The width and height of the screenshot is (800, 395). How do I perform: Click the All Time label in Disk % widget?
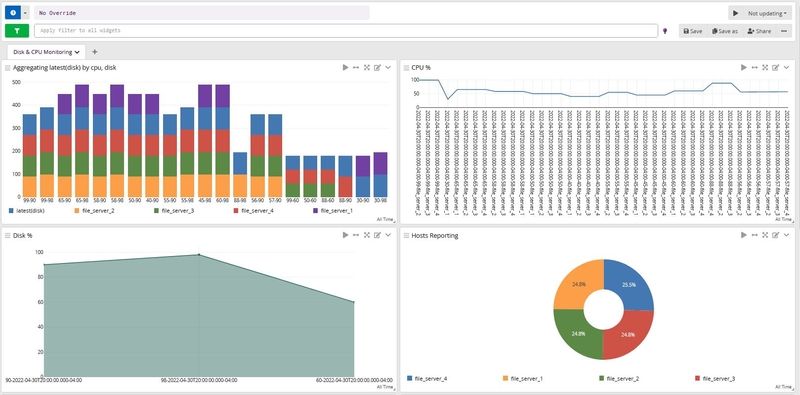tap(384, 387)
